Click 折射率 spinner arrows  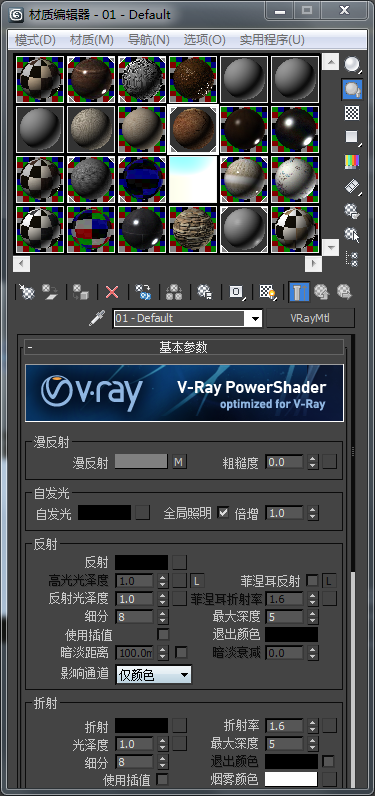[x=313, y=725]
